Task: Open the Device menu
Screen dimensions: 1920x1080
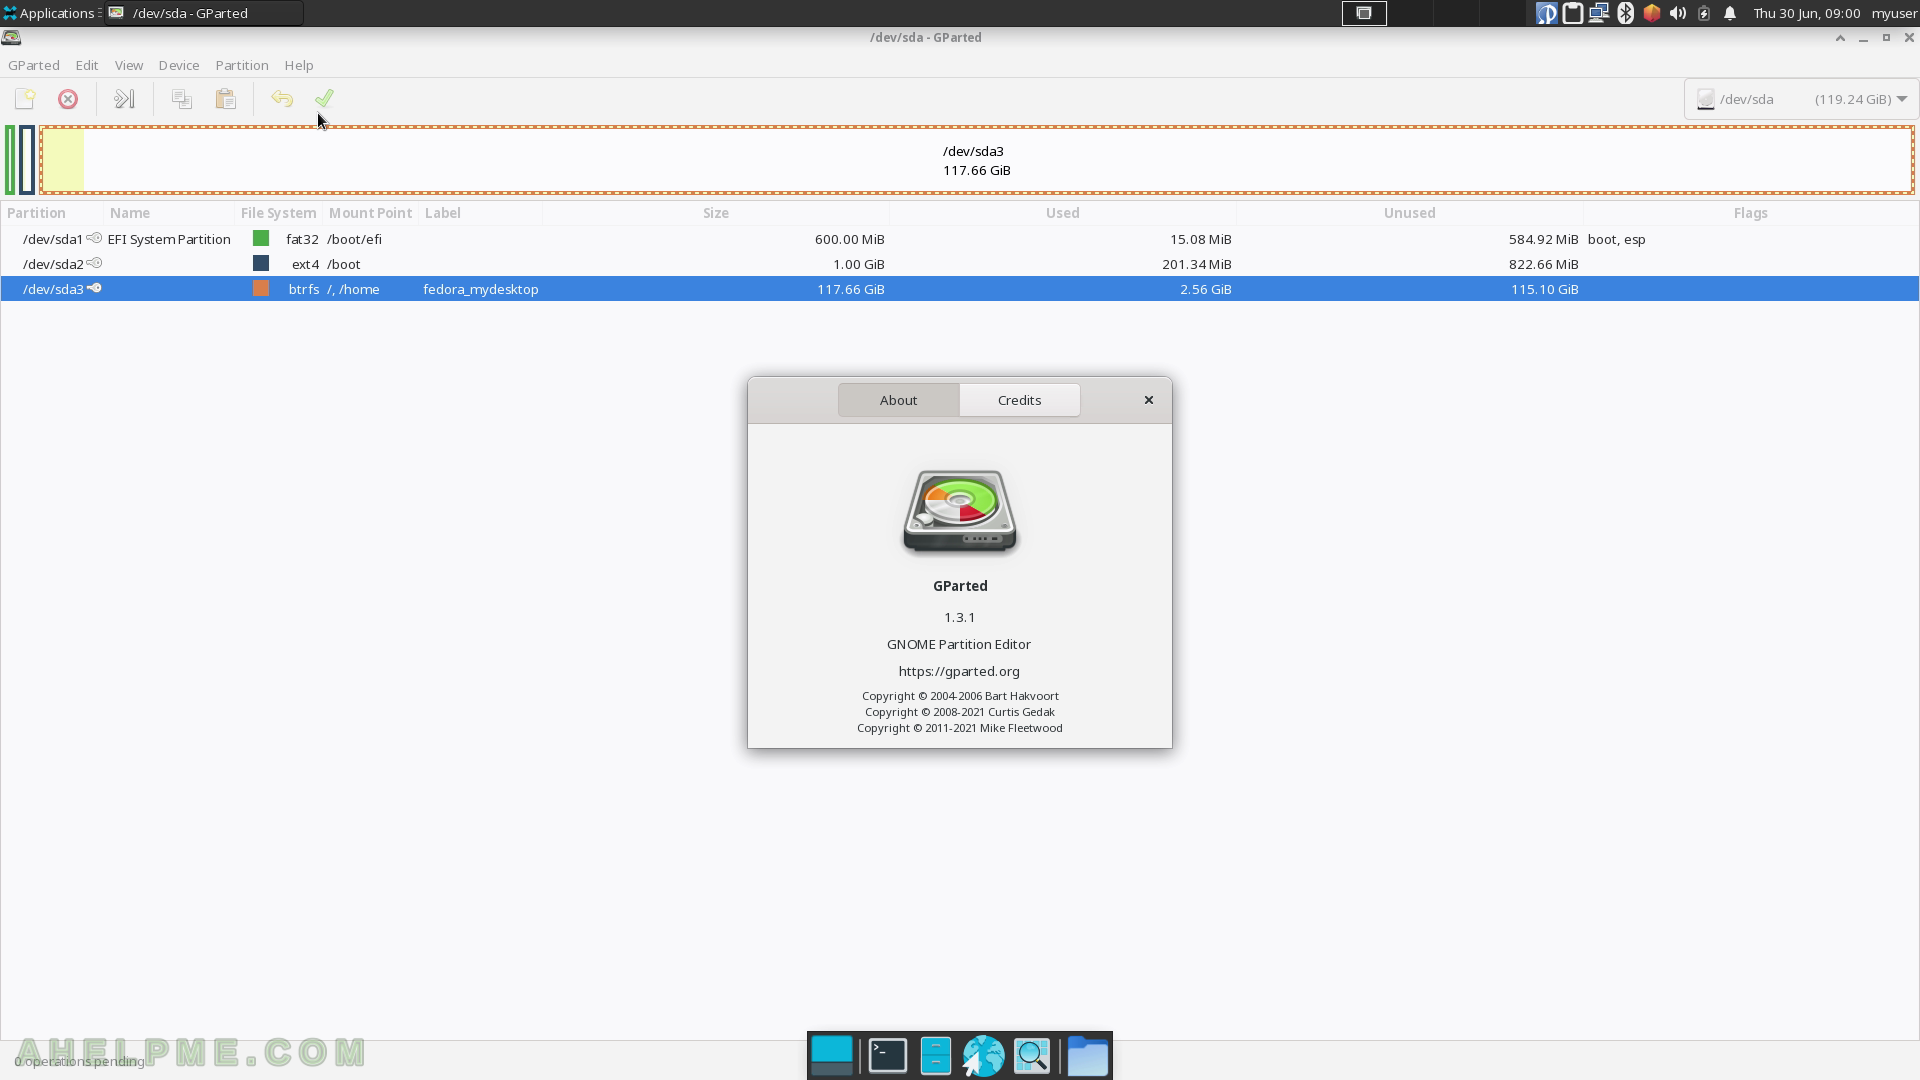Action: coord(179,65)
